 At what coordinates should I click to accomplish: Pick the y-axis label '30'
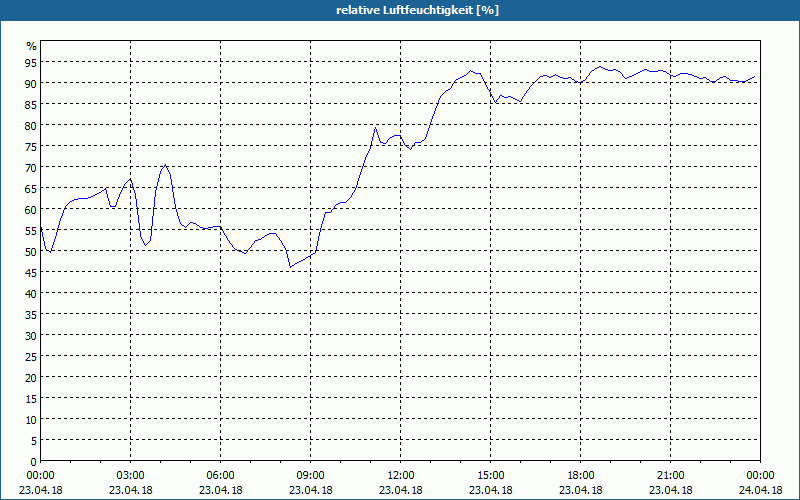click(x=31, y=336)
